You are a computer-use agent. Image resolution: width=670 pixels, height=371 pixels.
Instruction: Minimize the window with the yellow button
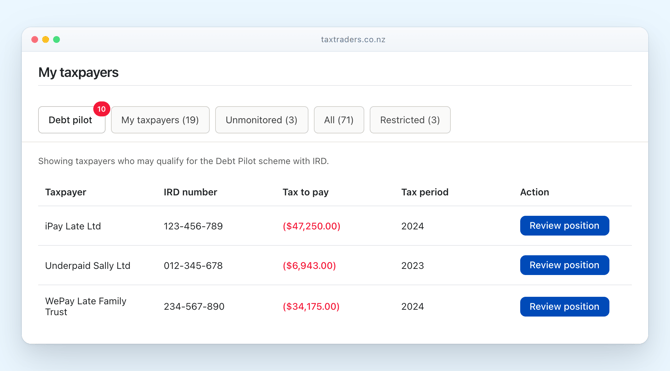tap(45, 39)
